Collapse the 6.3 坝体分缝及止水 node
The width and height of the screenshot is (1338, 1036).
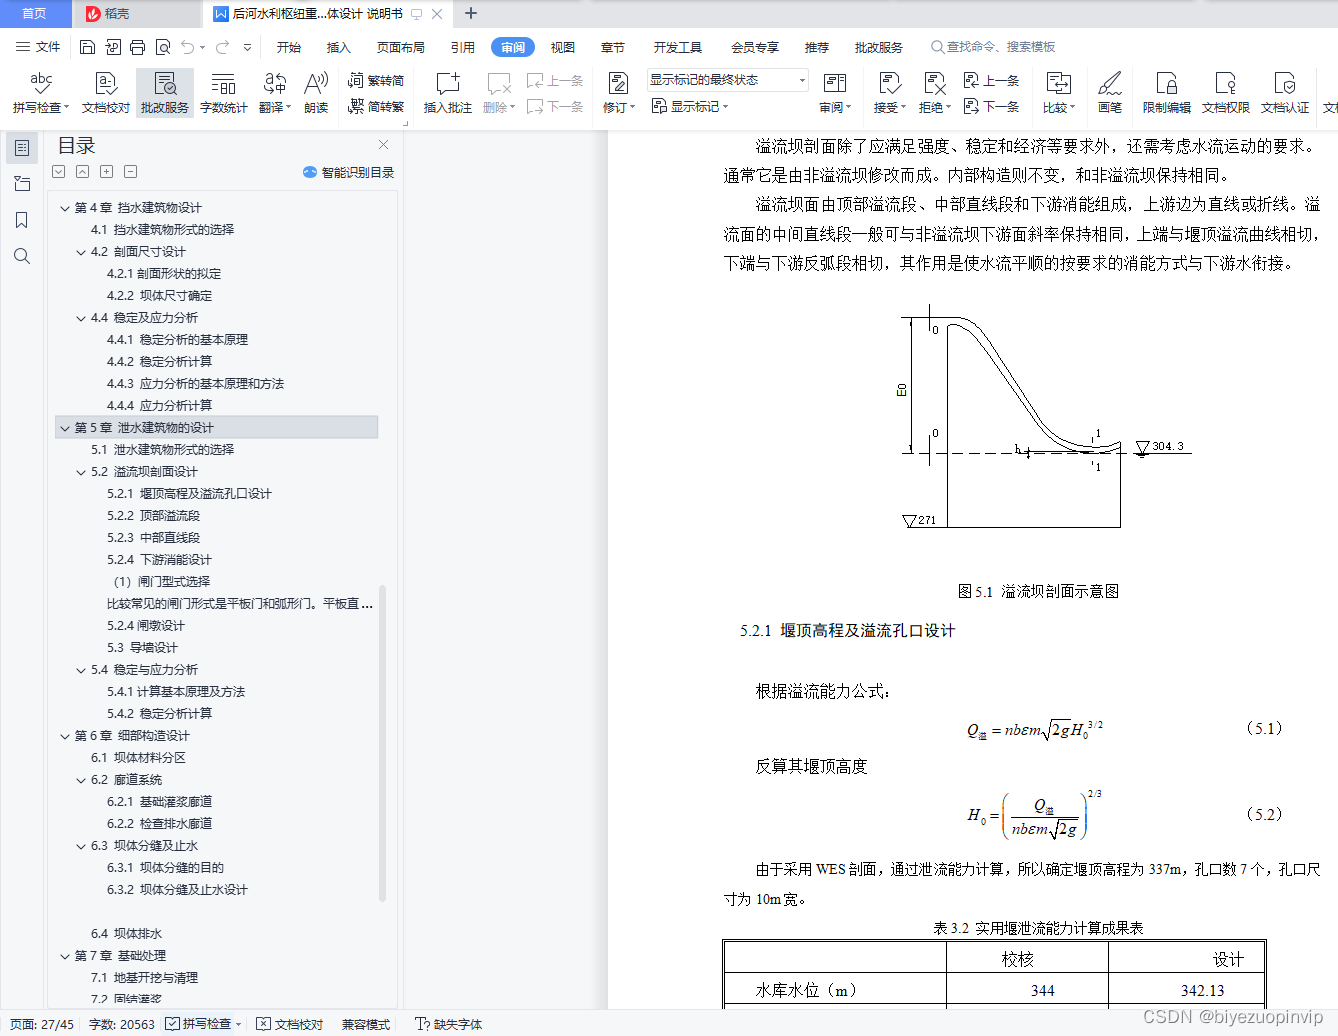click(x=81, y=846)
